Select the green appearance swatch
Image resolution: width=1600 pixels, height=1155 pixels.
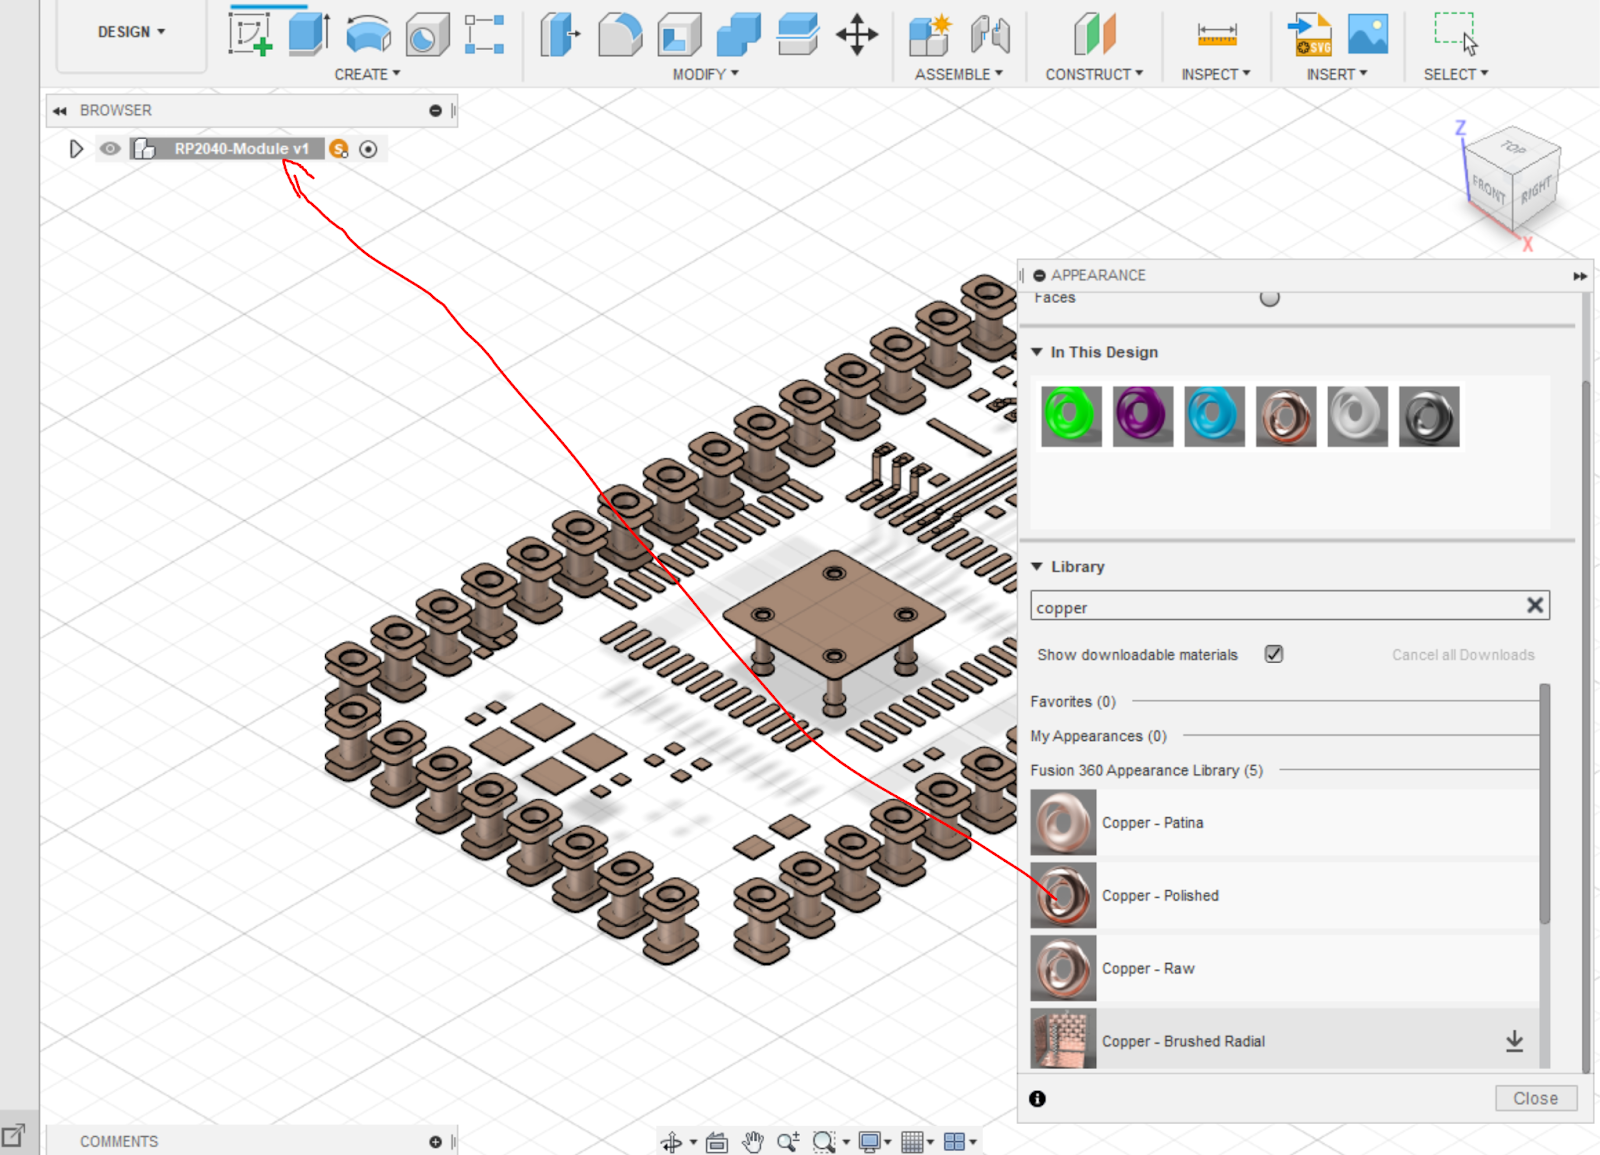1071,416
